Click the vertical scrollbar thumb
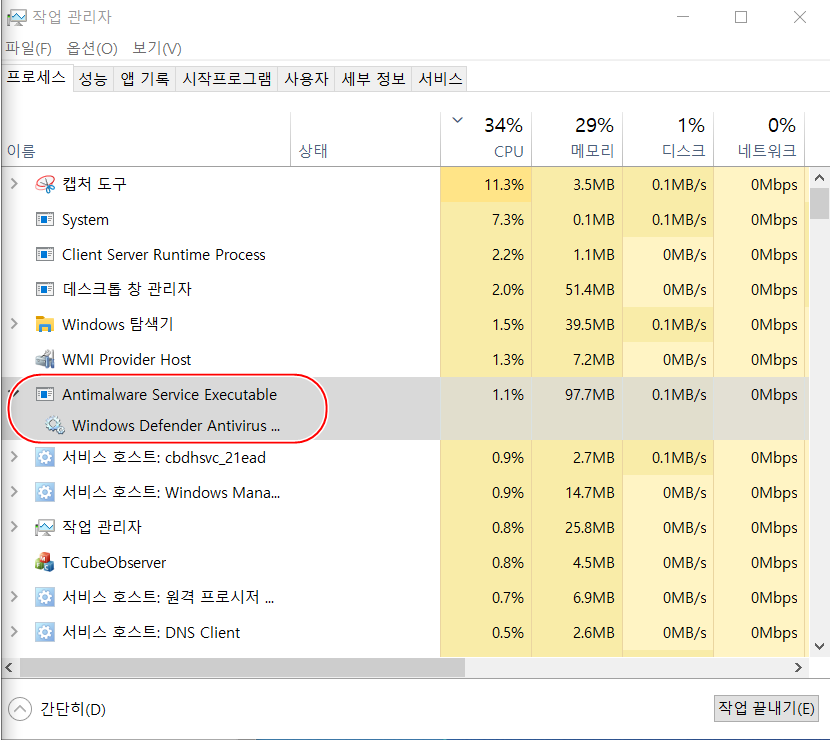 point(819,204)
